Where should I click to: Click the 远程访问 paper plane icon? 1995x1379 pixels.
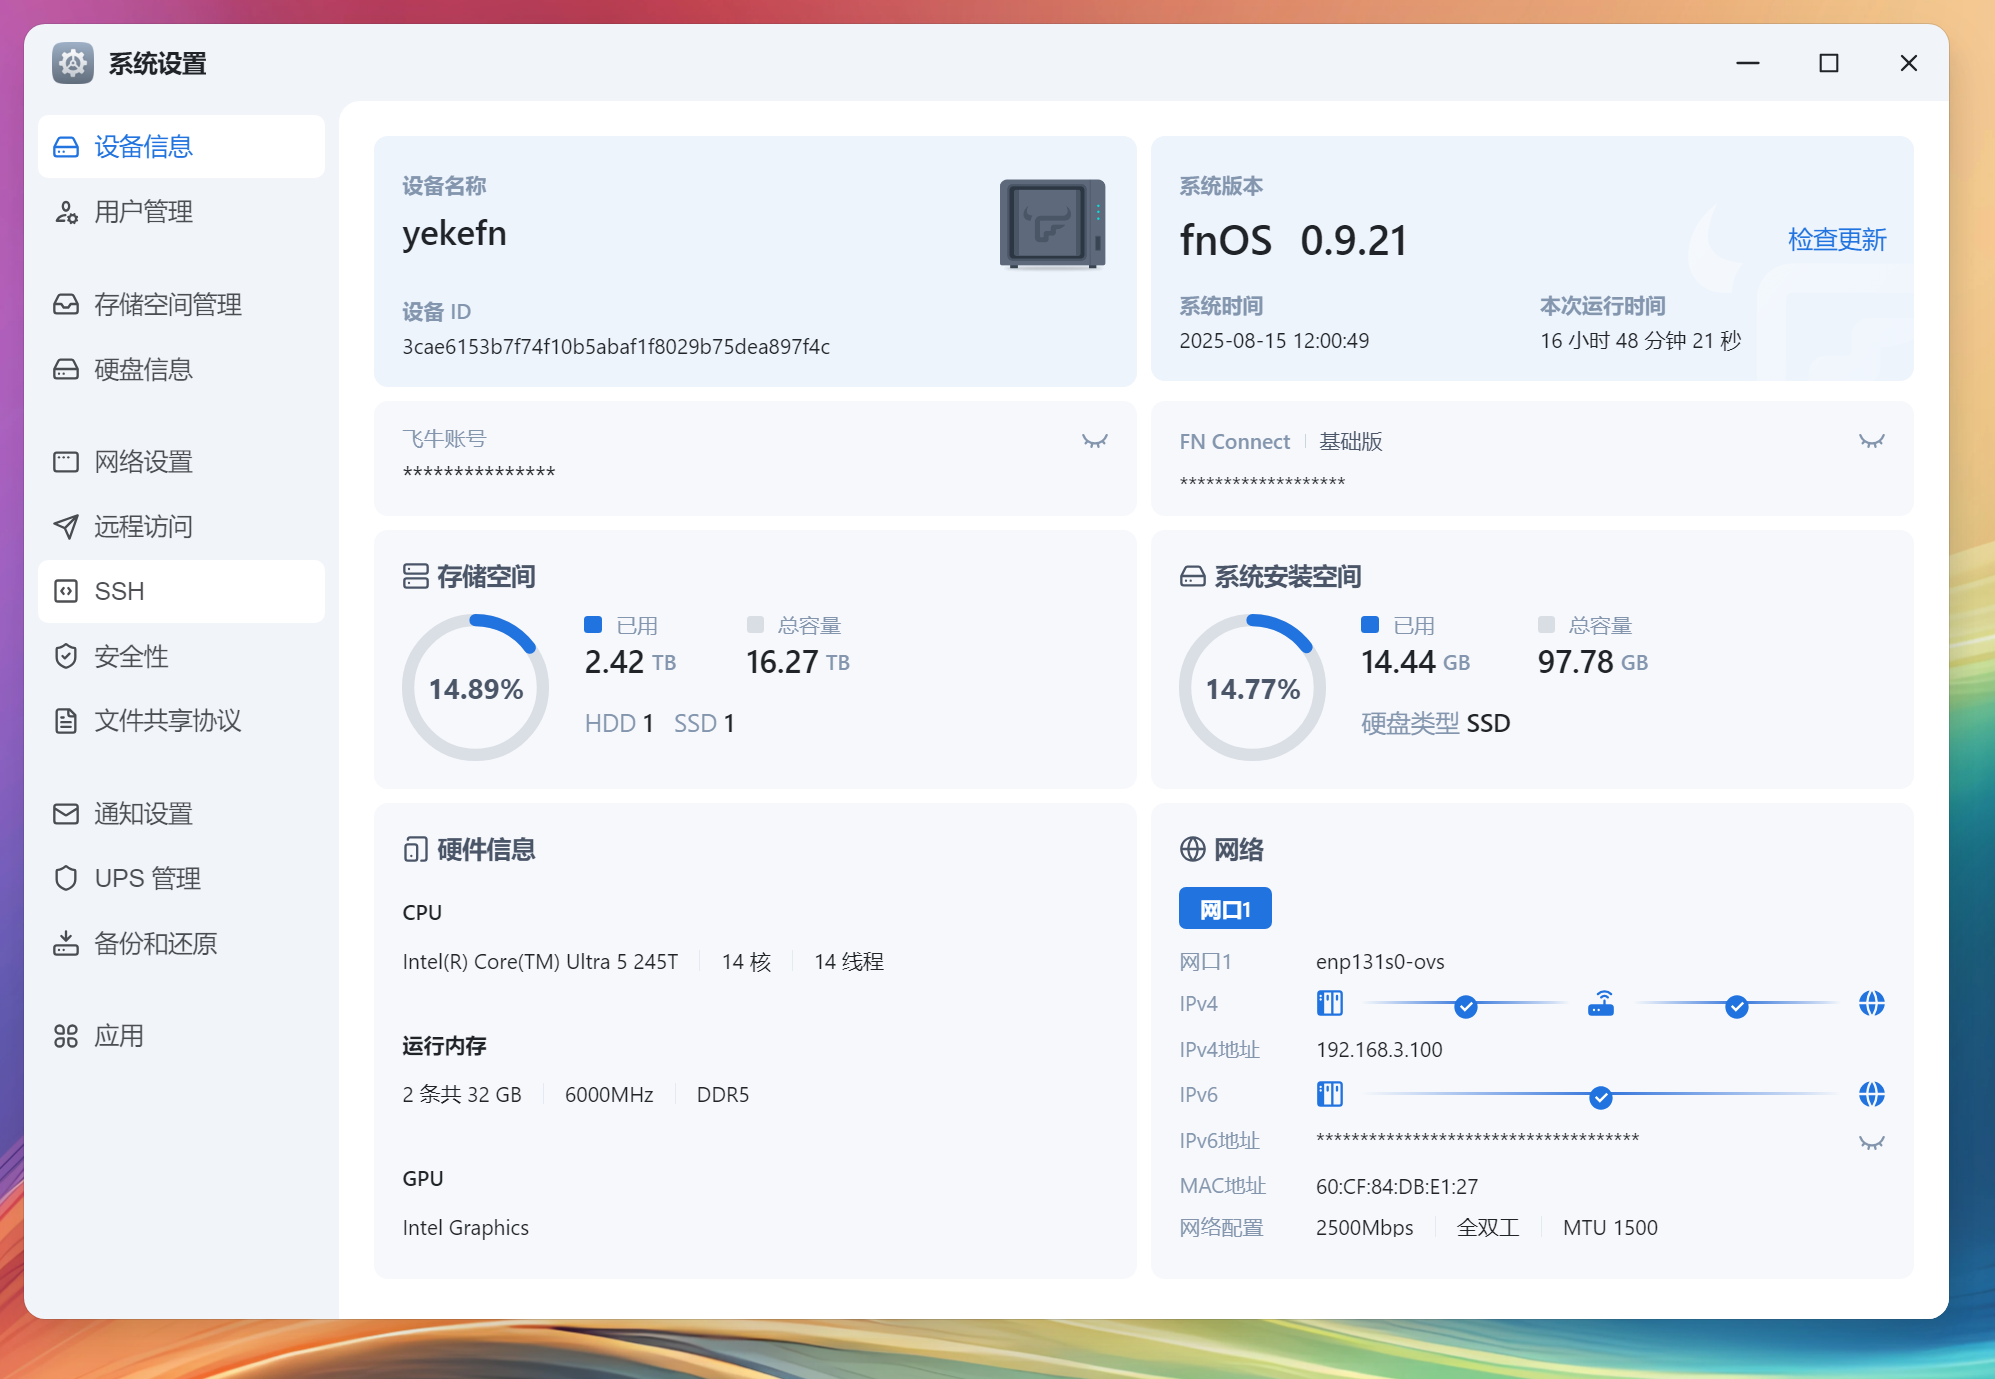66,526
